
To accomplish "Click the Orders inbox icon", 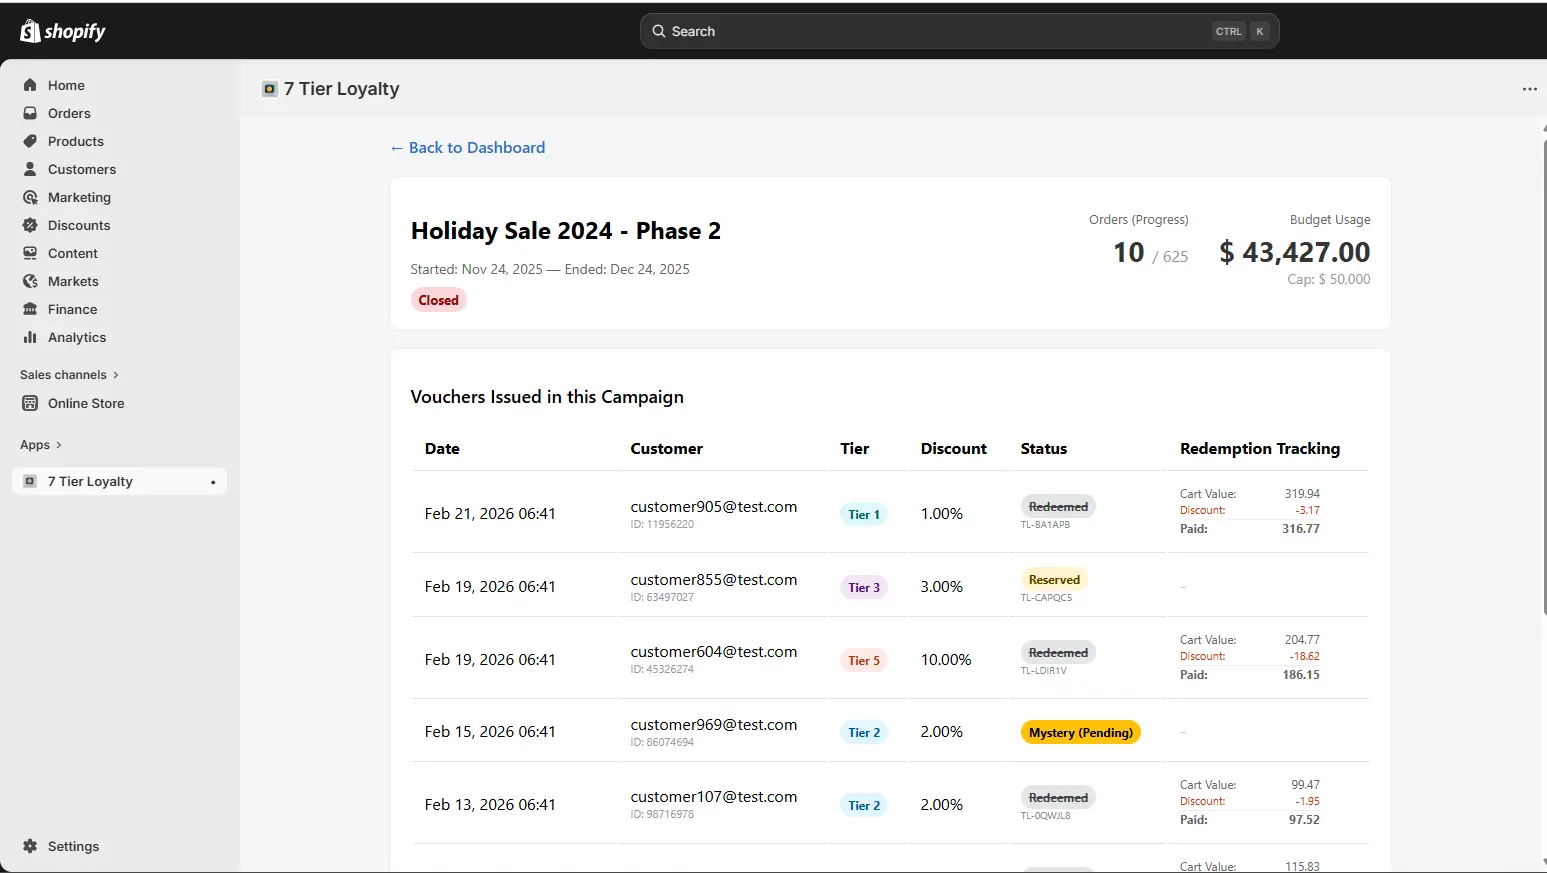I will (x=30, y=113).
